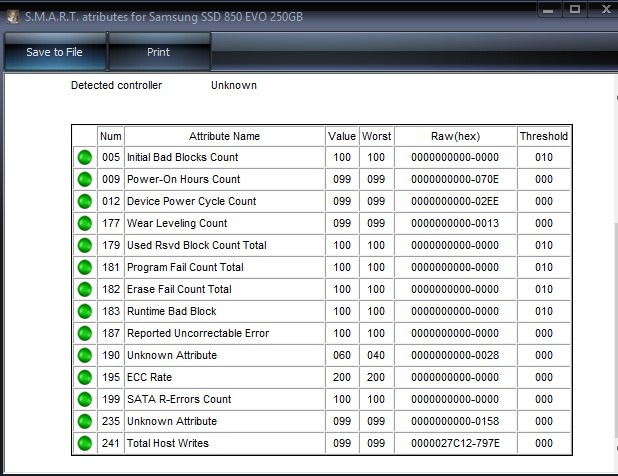The height and width of the screenshot is (476, 618).
Task: Select the Wear Leveling Count name
Action: click(x=177, y=223)
